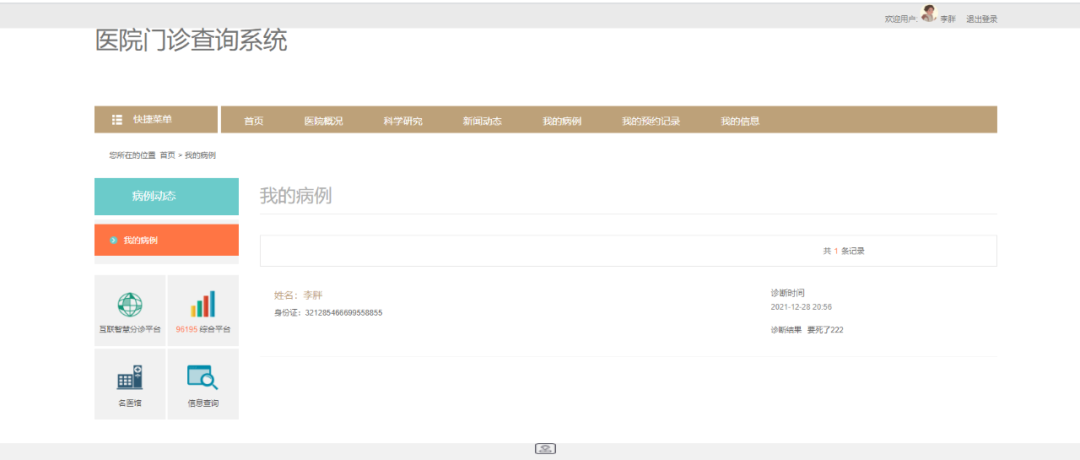Click the arrow bullet beside 我的病例 sidebar
This screenshot has height=460, width=1080.
(x=114, y=240)
